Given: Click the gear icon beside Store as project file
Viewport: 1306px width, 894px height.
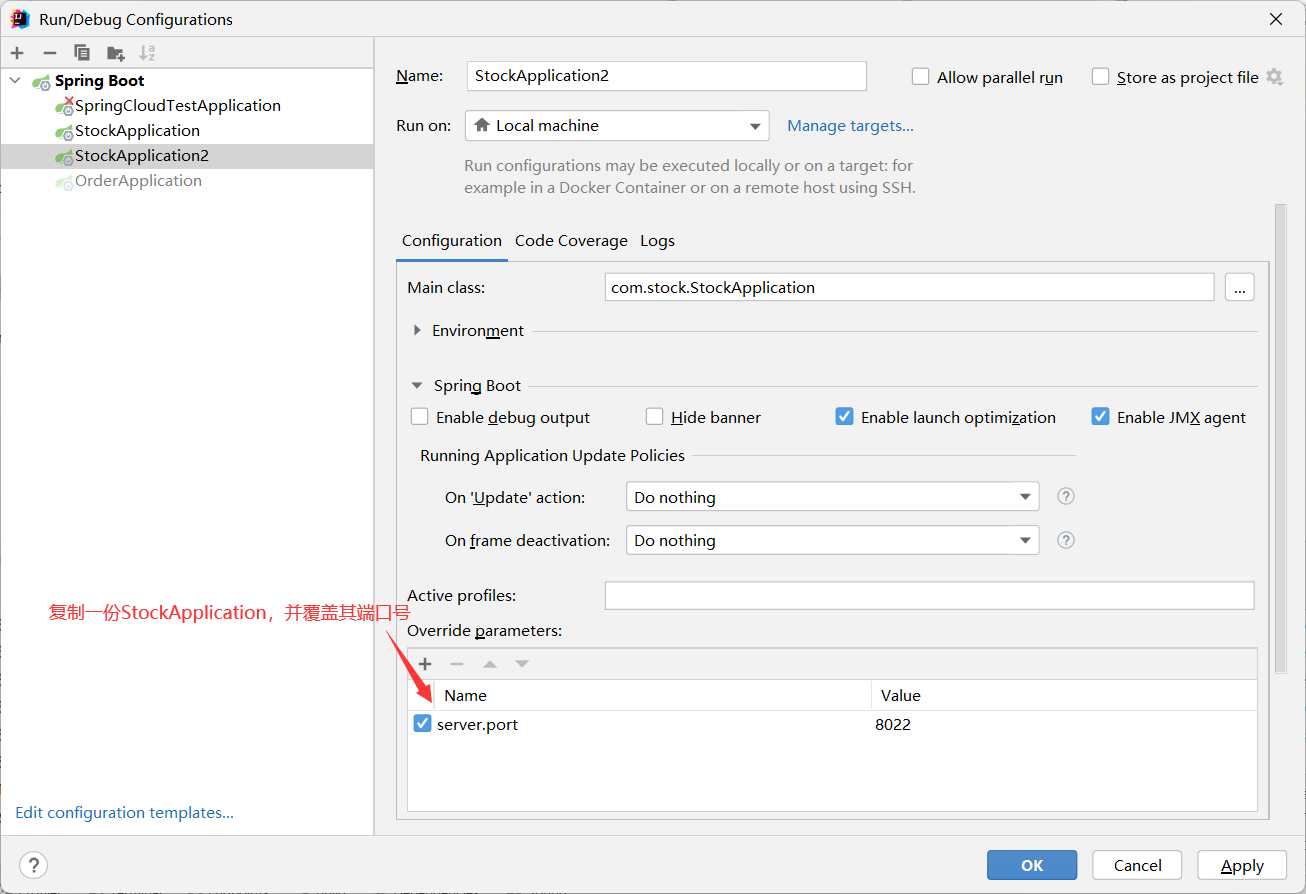Looking at the screenshot, I should coord(1274,77).
